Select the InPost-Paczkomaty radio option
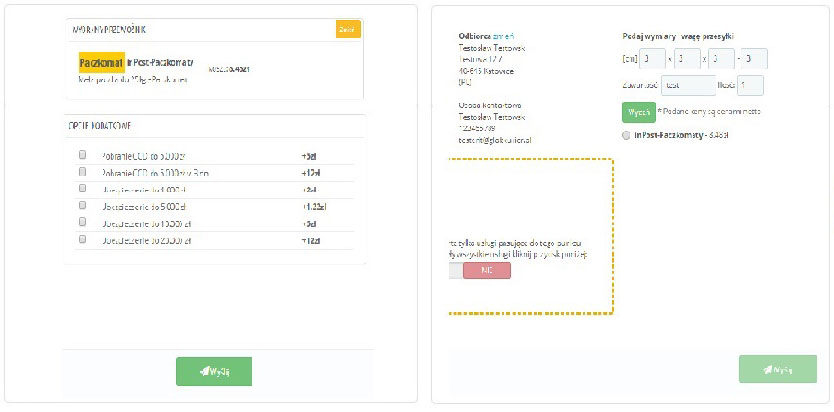The image size is (834, 412). click(626, 134)
